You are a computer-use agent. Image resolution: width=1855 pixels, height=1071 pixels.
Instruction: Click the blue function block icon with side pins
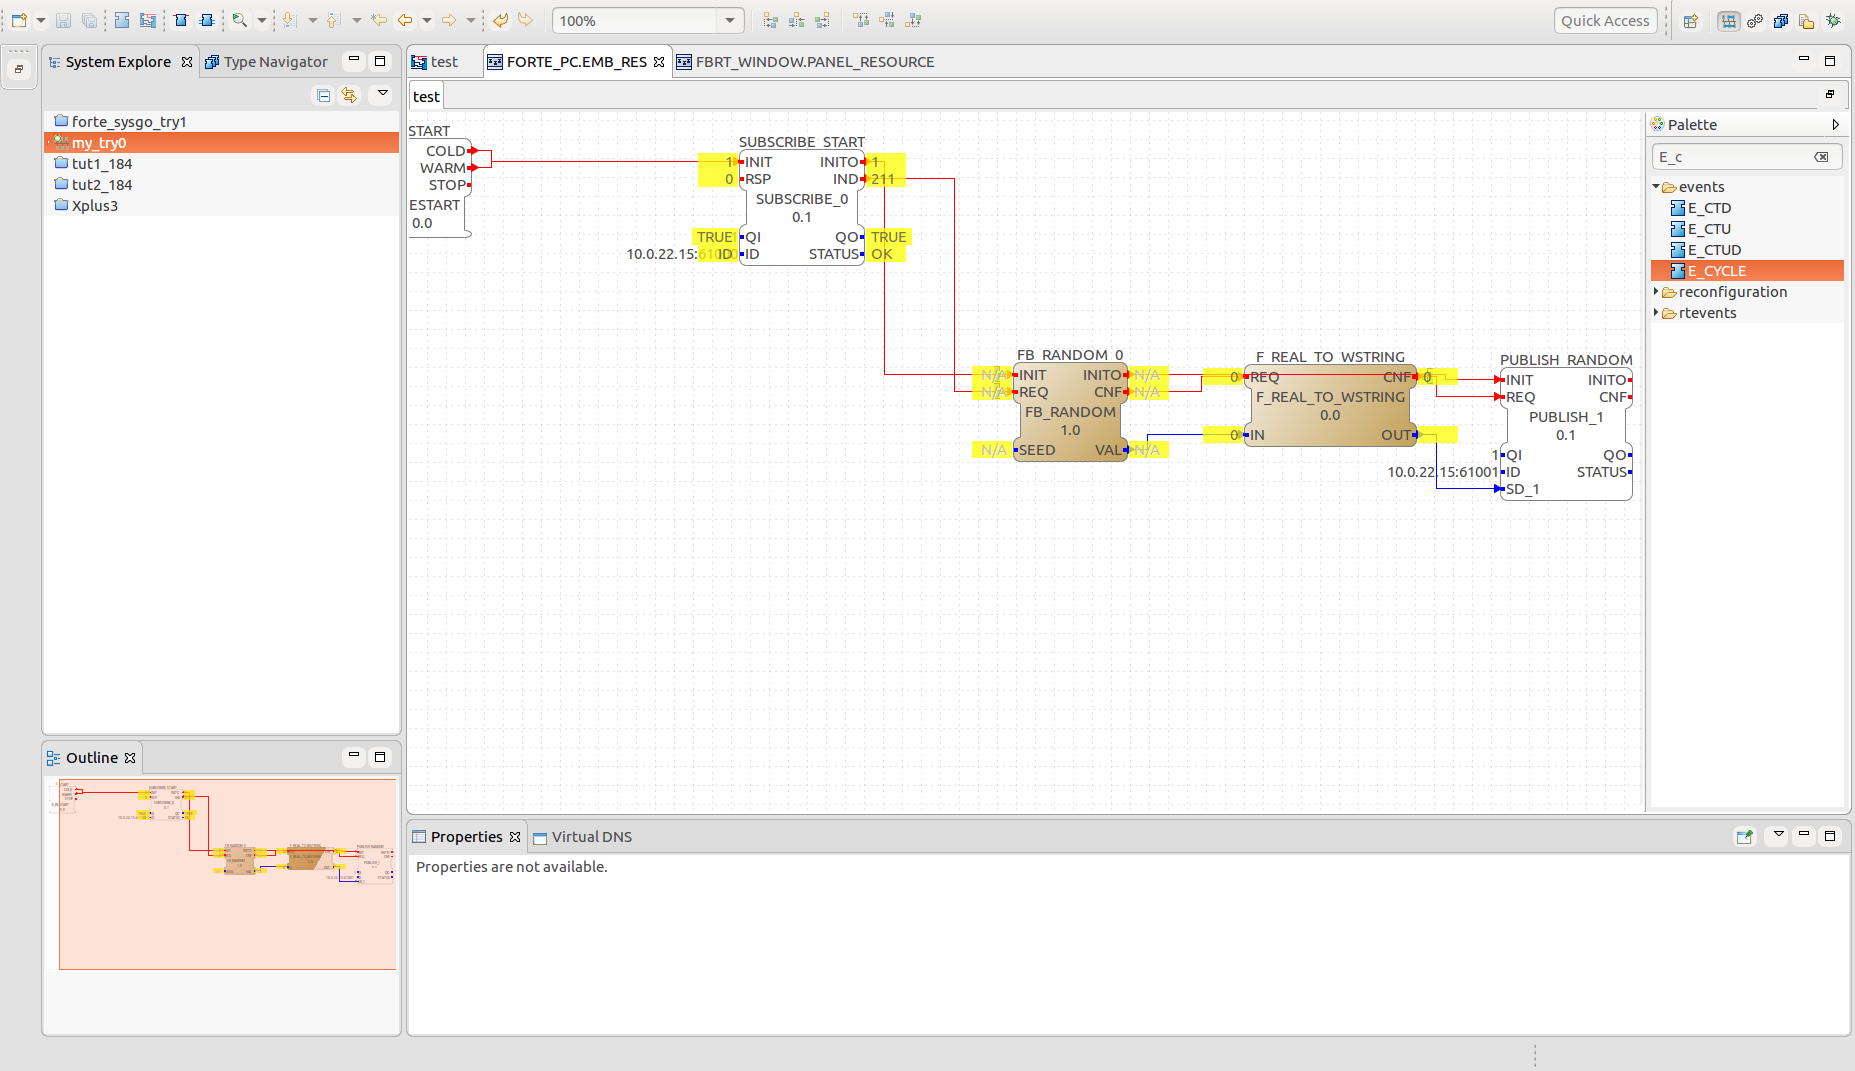point(207,20)
